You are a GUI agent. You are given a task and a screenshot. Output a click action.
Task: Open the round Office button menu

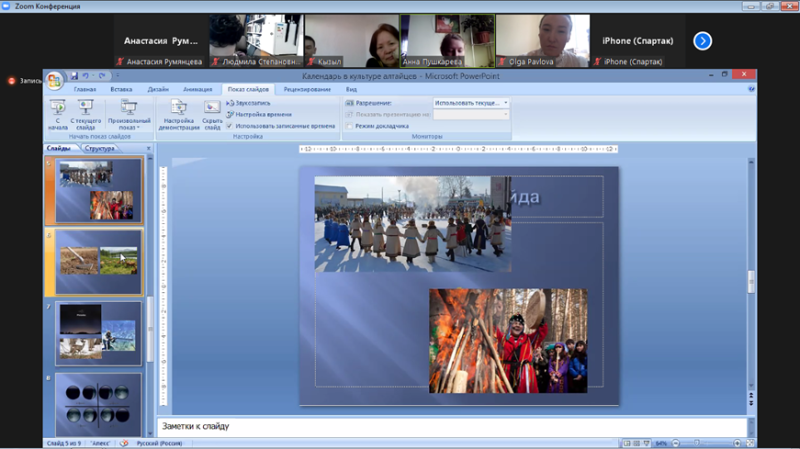point(54,80)
